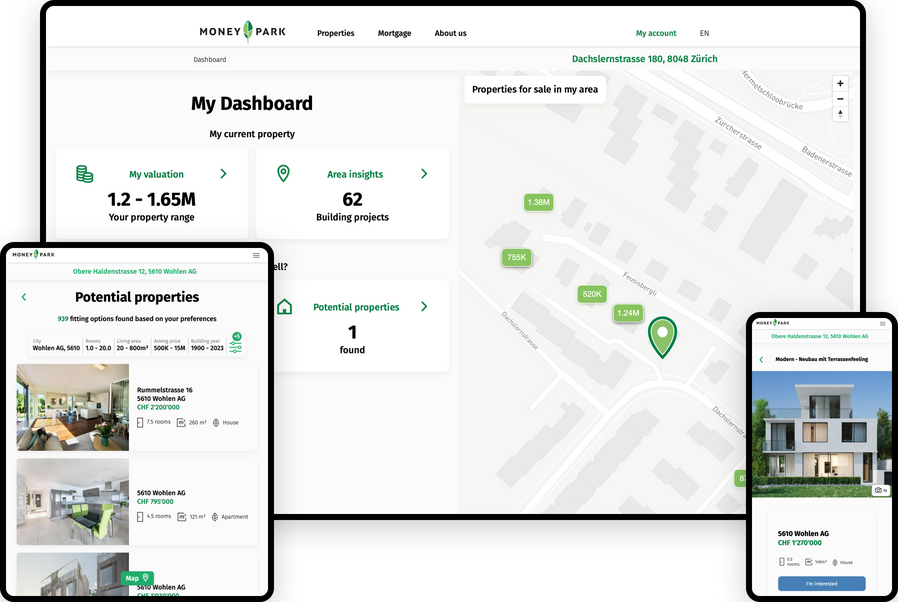Screen dimensions: 898x602
Task: Click the Apartment type icon
Action: [215, 517]
